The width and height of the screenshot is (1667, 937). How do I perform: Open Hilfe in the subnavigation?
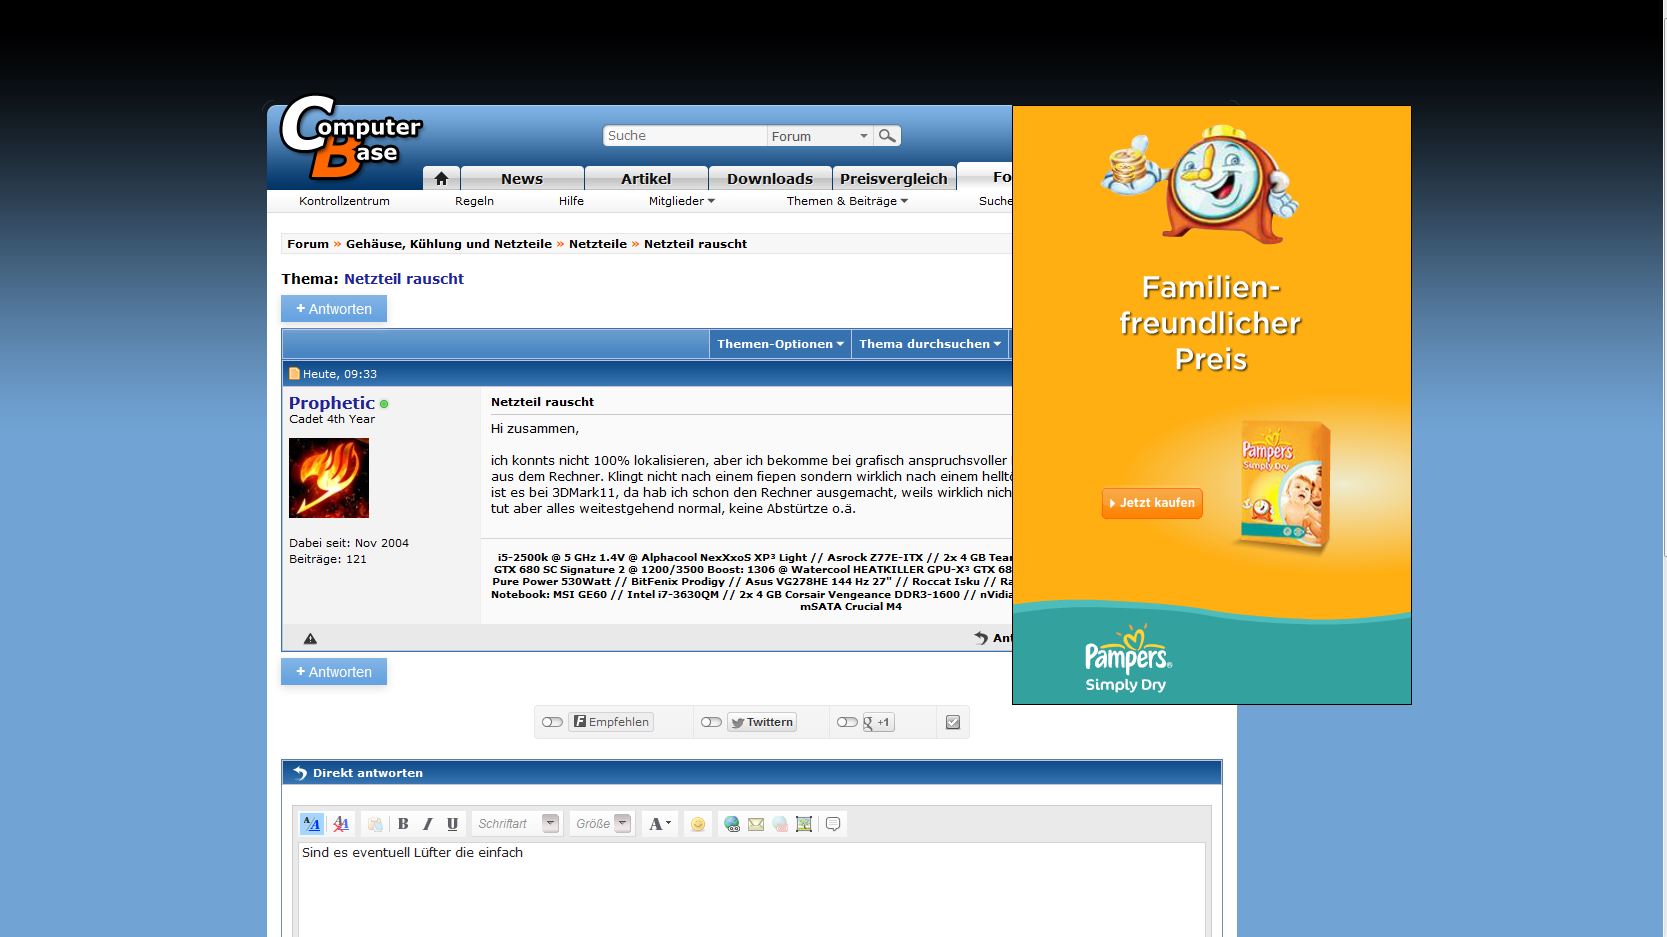[x=571, y=201]
